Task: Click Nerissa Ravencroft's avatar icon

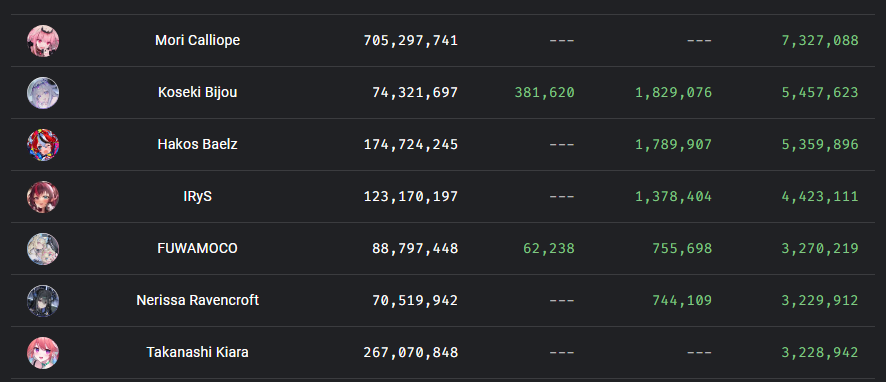Action: point(43,301)
